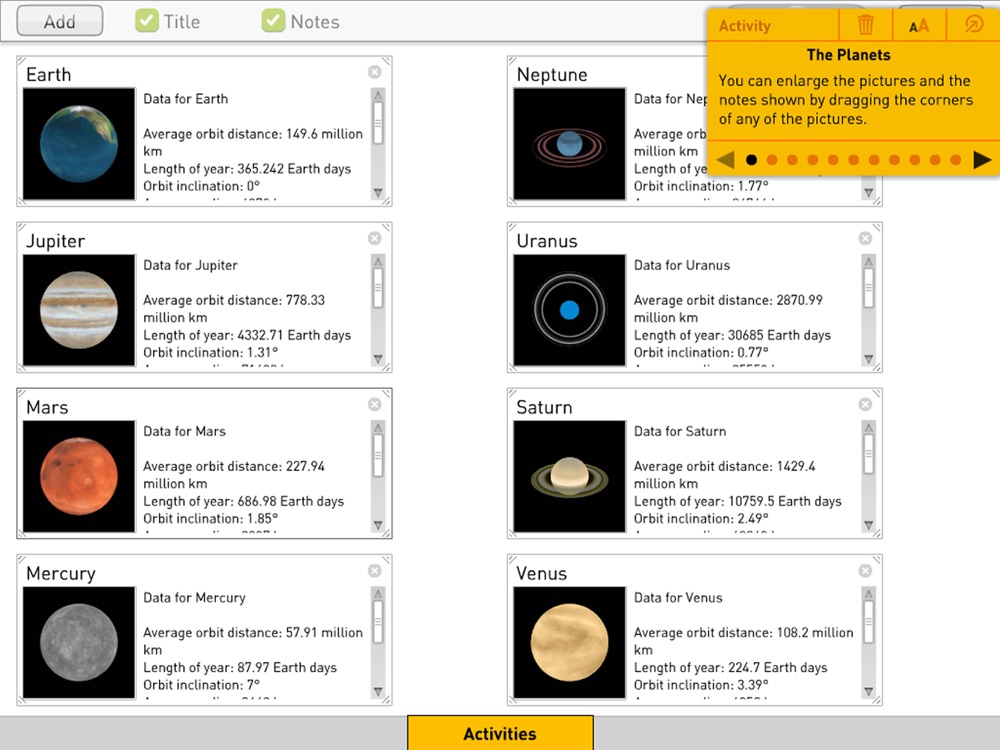Select the Saturn planet picture
This screenshot has width=1000, height=750.
point(570,476)
